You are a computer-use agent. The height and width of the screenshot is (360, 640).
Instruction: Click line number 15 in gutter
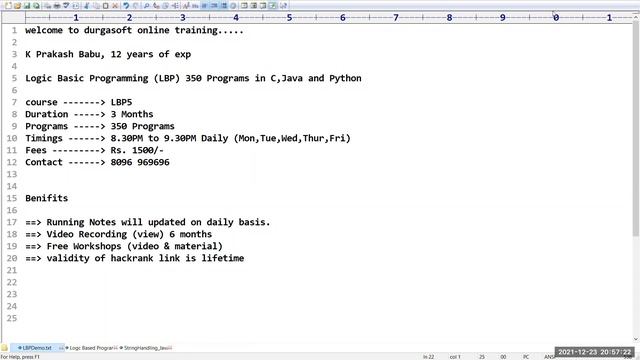[x=11, y=198]
